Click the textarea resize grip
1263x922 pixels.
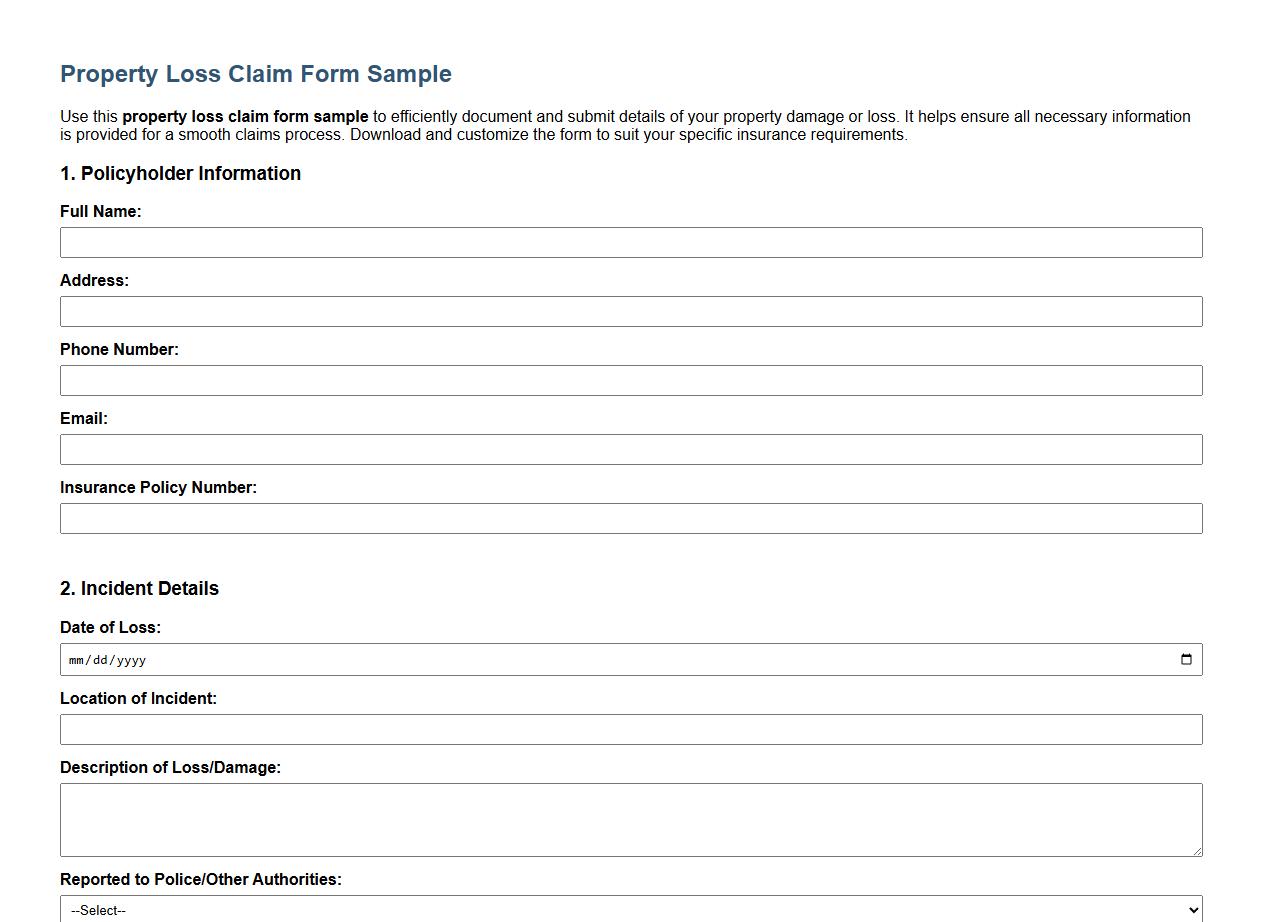tap(1197, 851)
